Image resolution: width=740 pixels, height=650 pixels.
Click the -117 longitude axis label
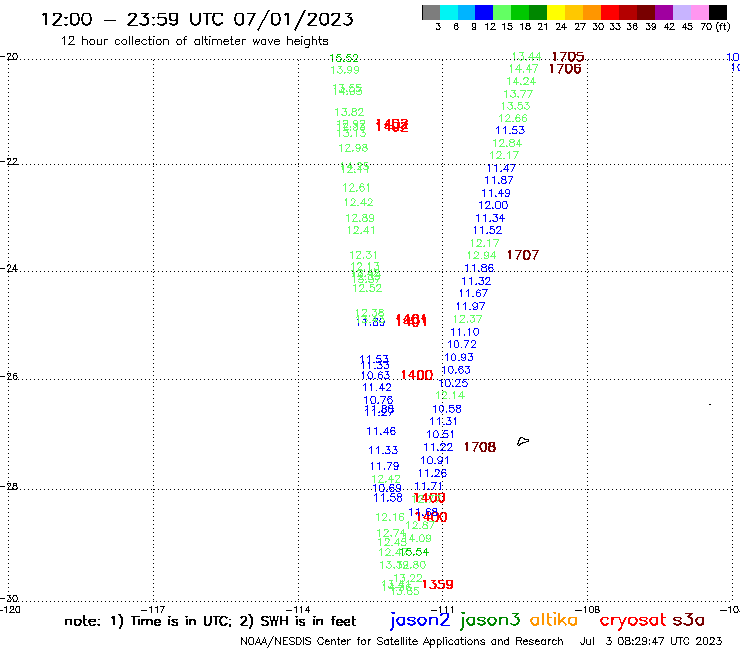(153, 609)
